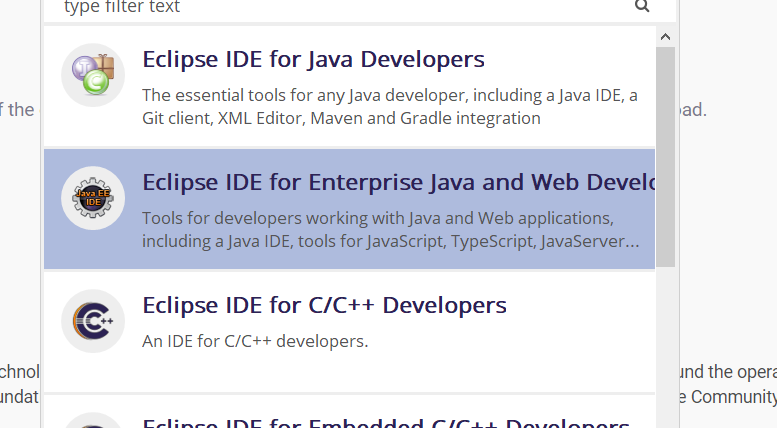777x428 pixels.
Task: Click the "oad." background text on right
Action: click(693, 110)
